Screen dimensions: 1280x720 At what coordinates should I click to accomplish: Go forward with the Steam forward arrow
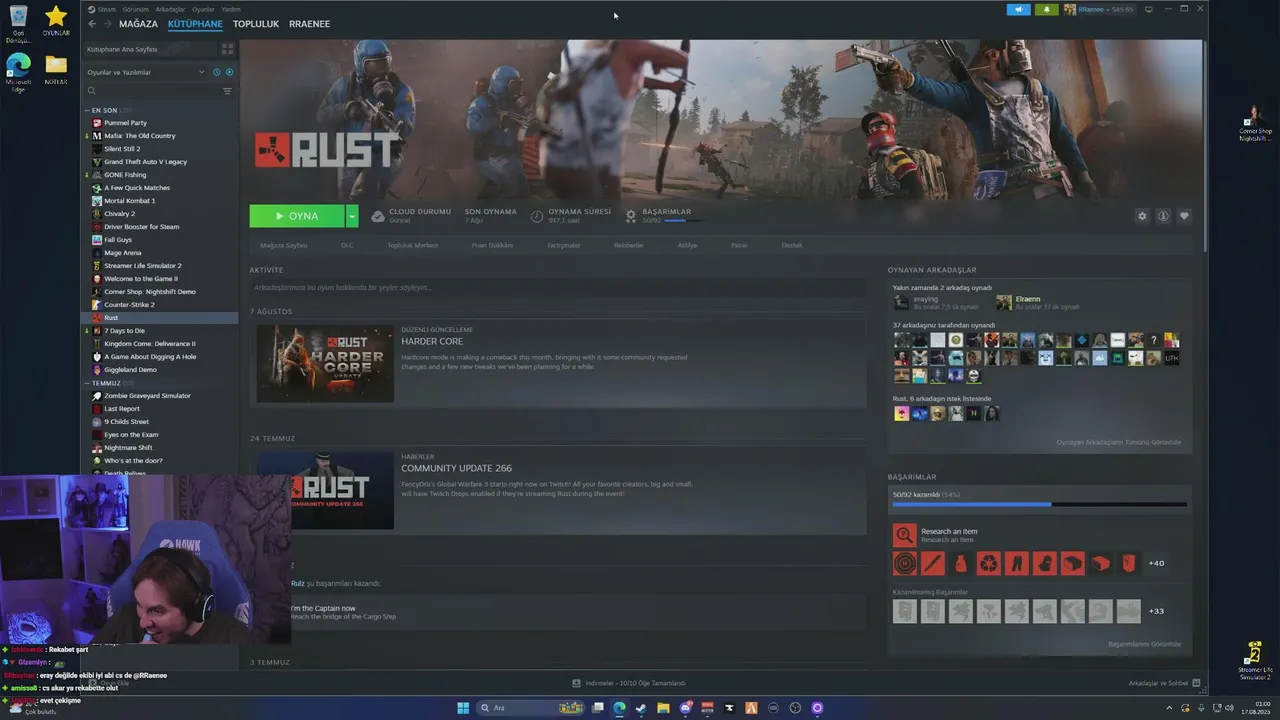[107, 23]
